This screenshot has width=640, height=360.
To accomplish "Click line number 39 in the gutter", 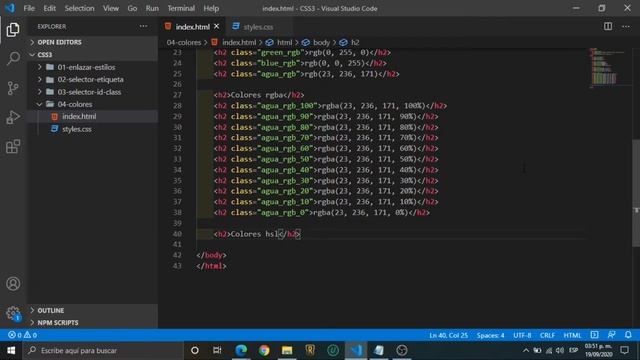I will click(177, 223).
